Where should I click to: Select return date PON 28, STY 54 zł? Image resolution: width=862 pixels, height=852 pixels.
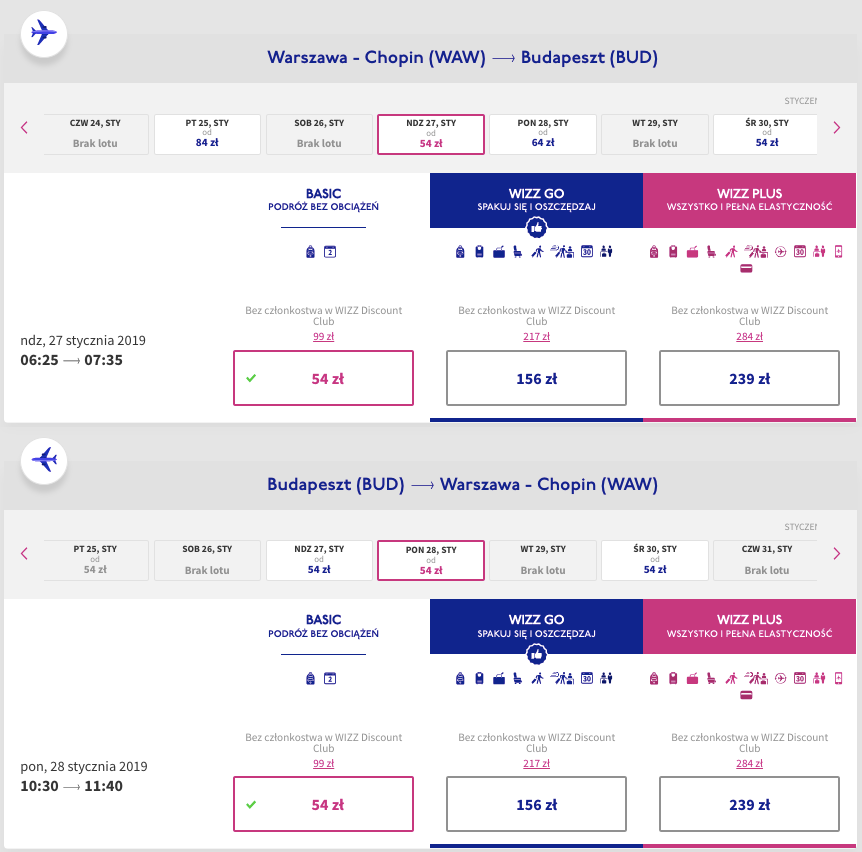431,560
